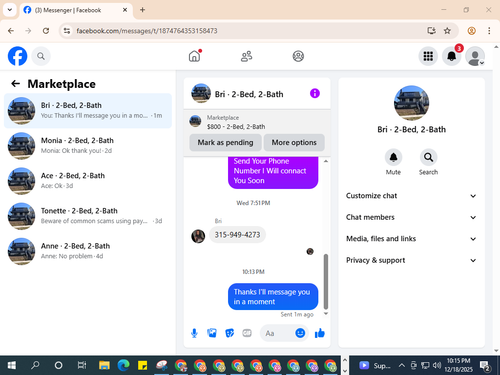Click the chat scroll up arrow

pos(326,161)
